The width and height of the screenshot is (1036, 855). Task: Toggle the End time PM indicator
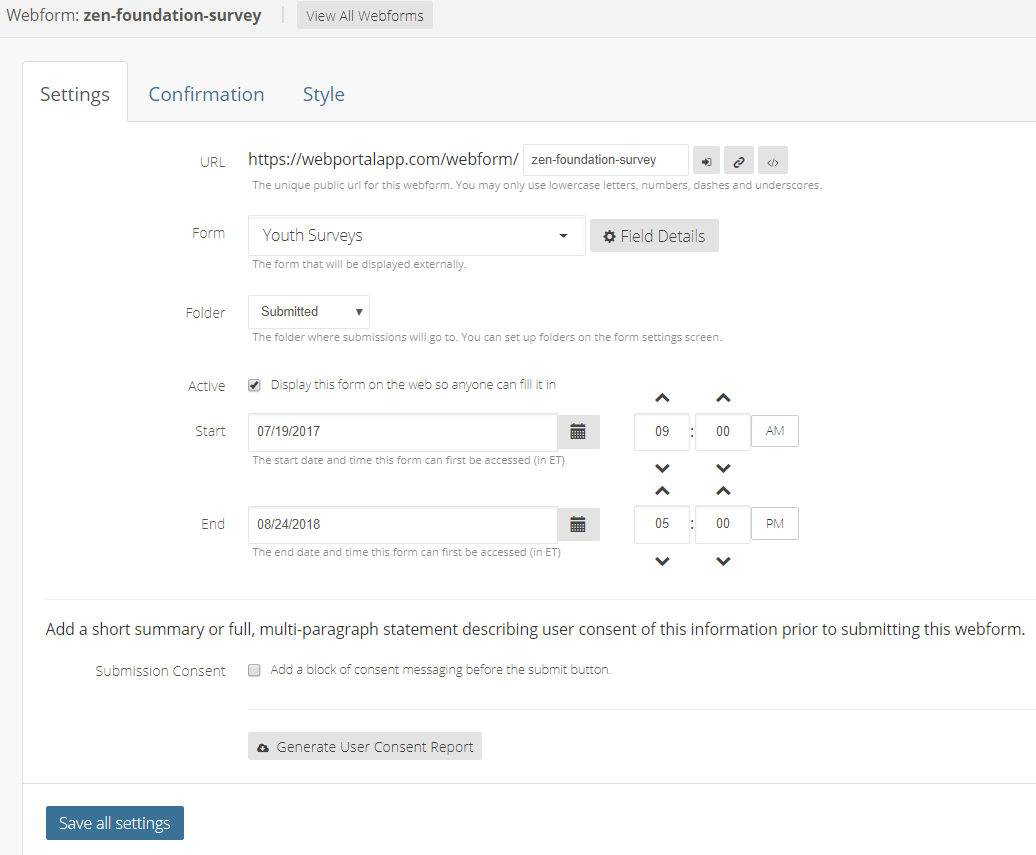coord(774,523)
